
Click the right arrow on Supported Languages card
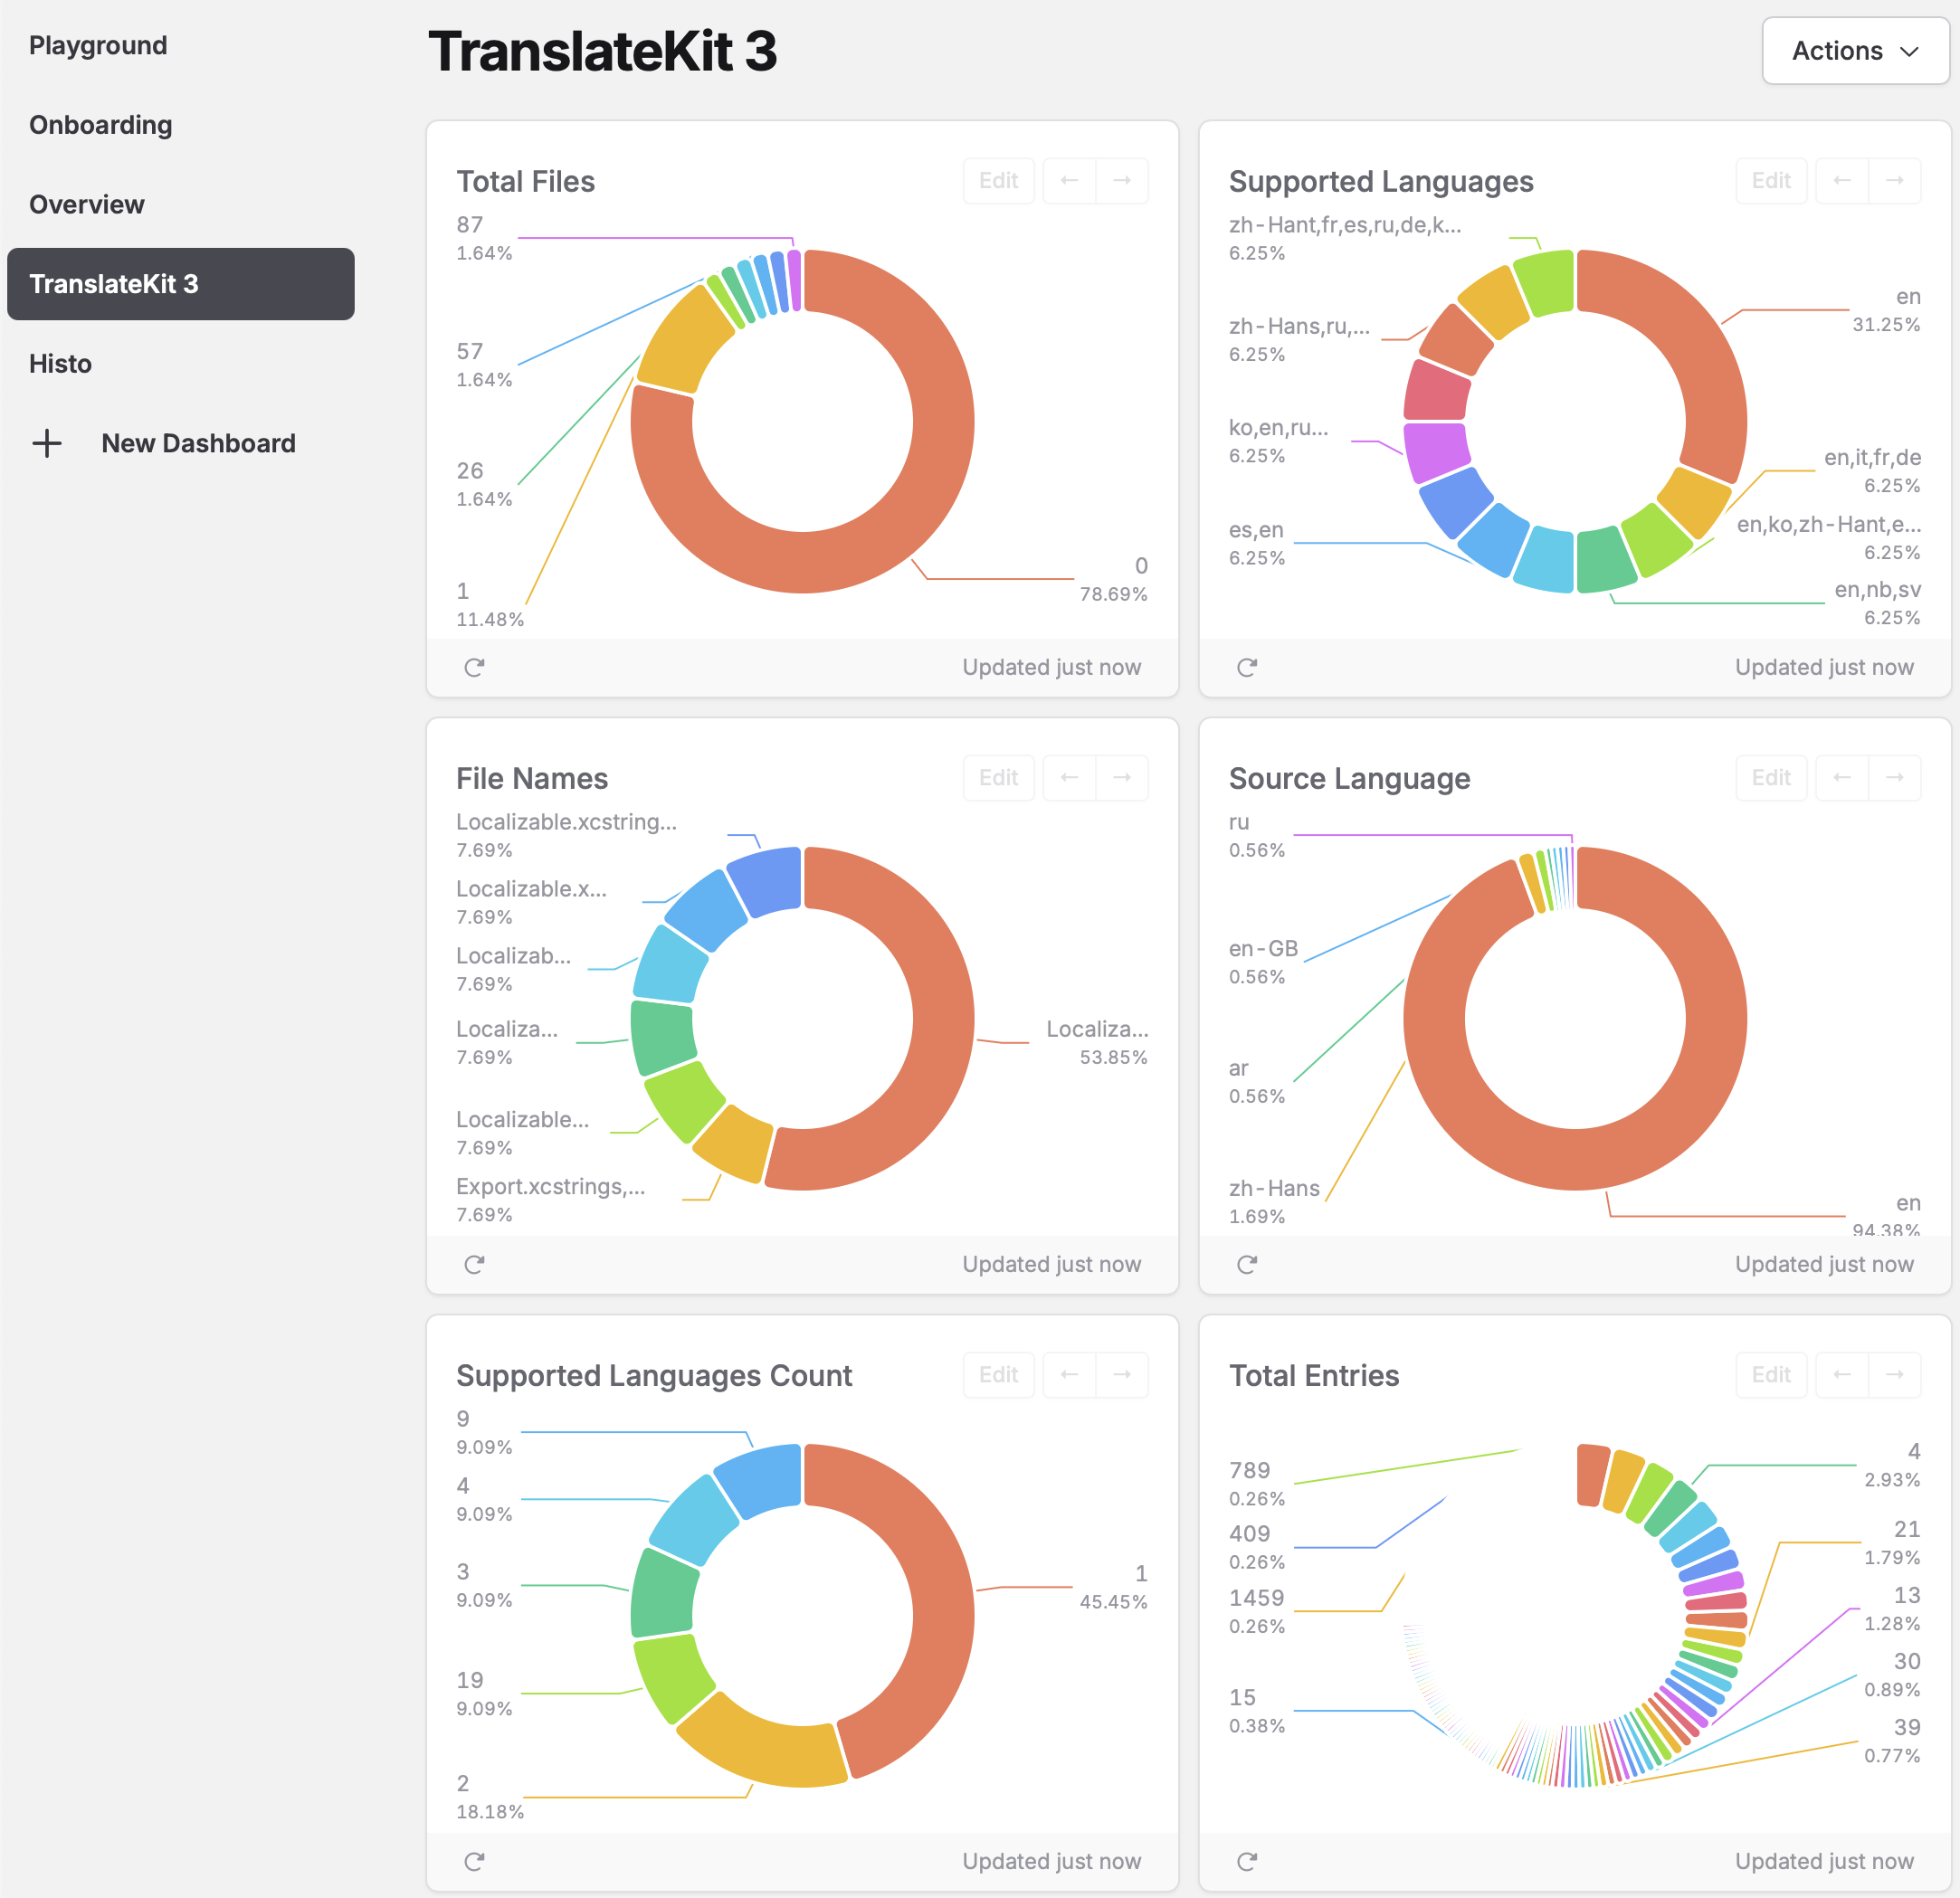[1896, 180]
